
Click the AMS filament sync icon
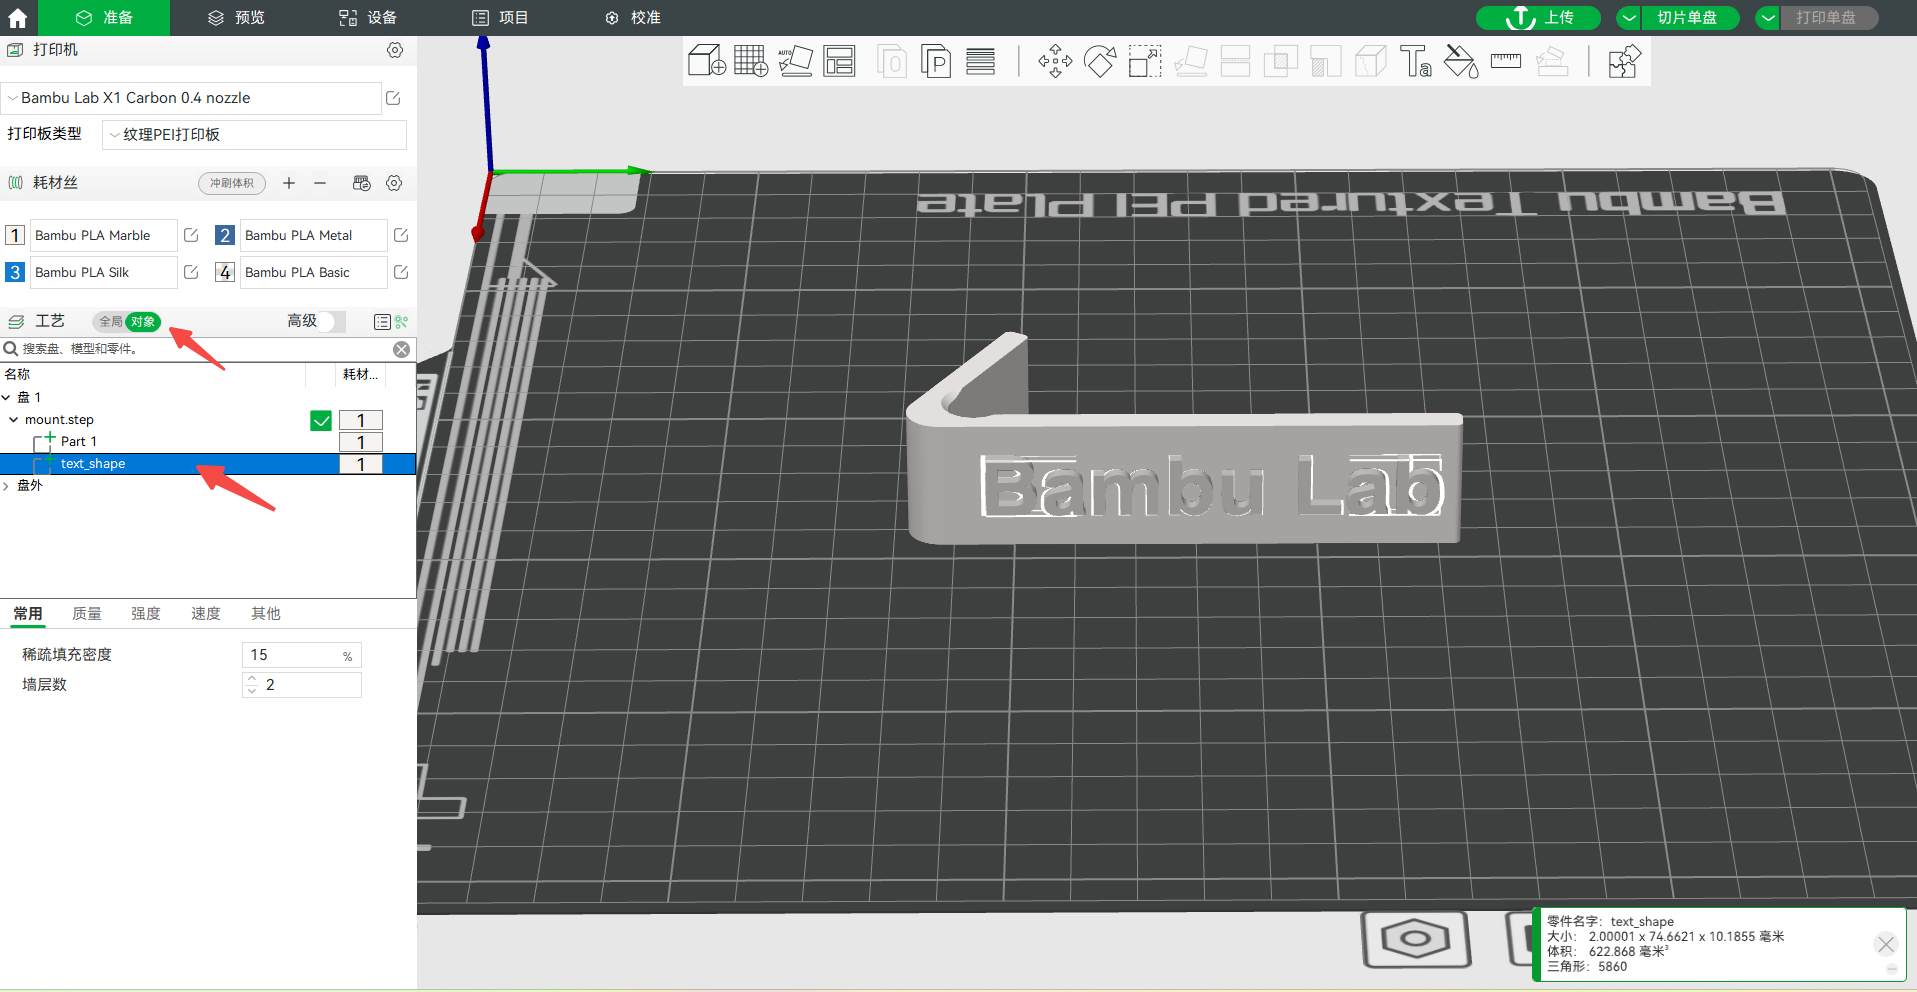tap(362, 183)
